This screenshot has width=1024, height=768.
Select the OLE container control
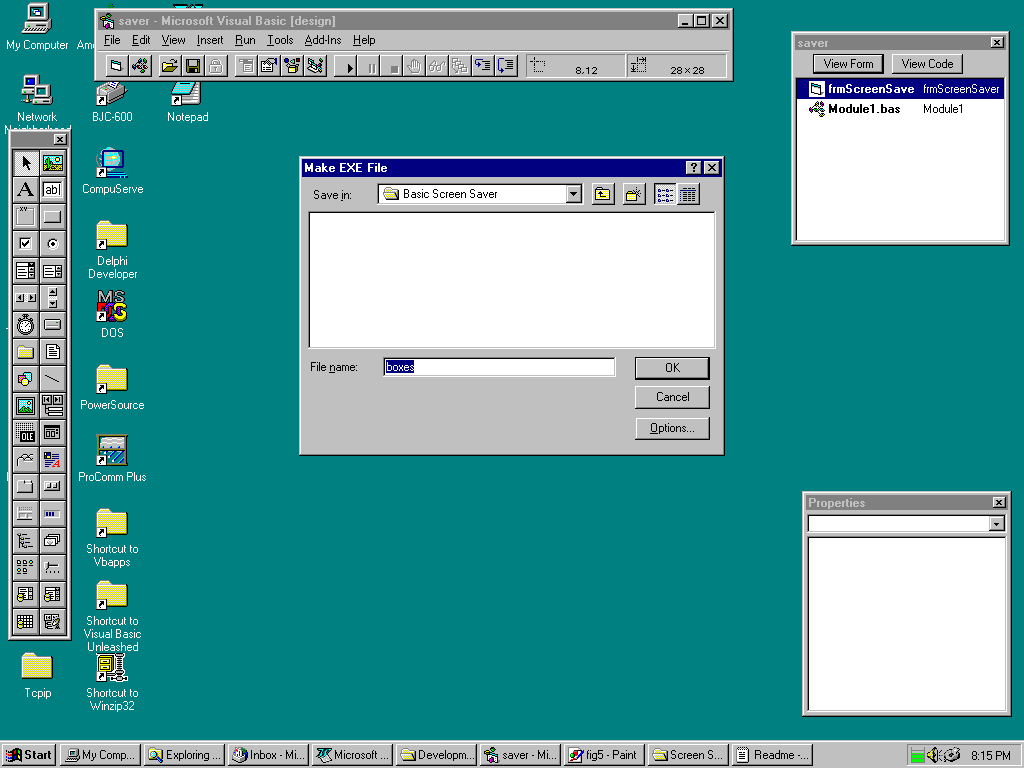(x=26, y=432)
